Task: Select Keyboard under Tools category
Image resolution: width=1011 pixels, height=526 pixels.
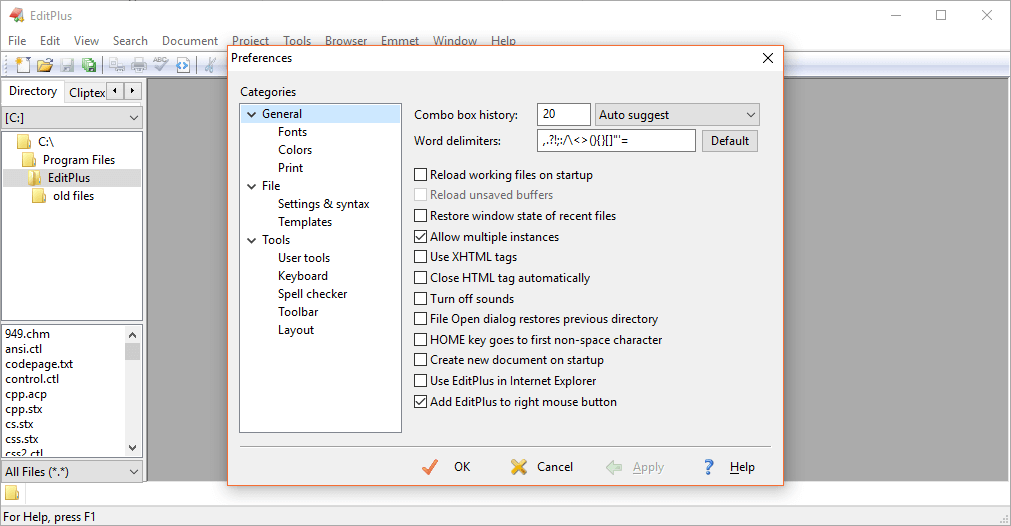Action: click(x=302, y=276)
